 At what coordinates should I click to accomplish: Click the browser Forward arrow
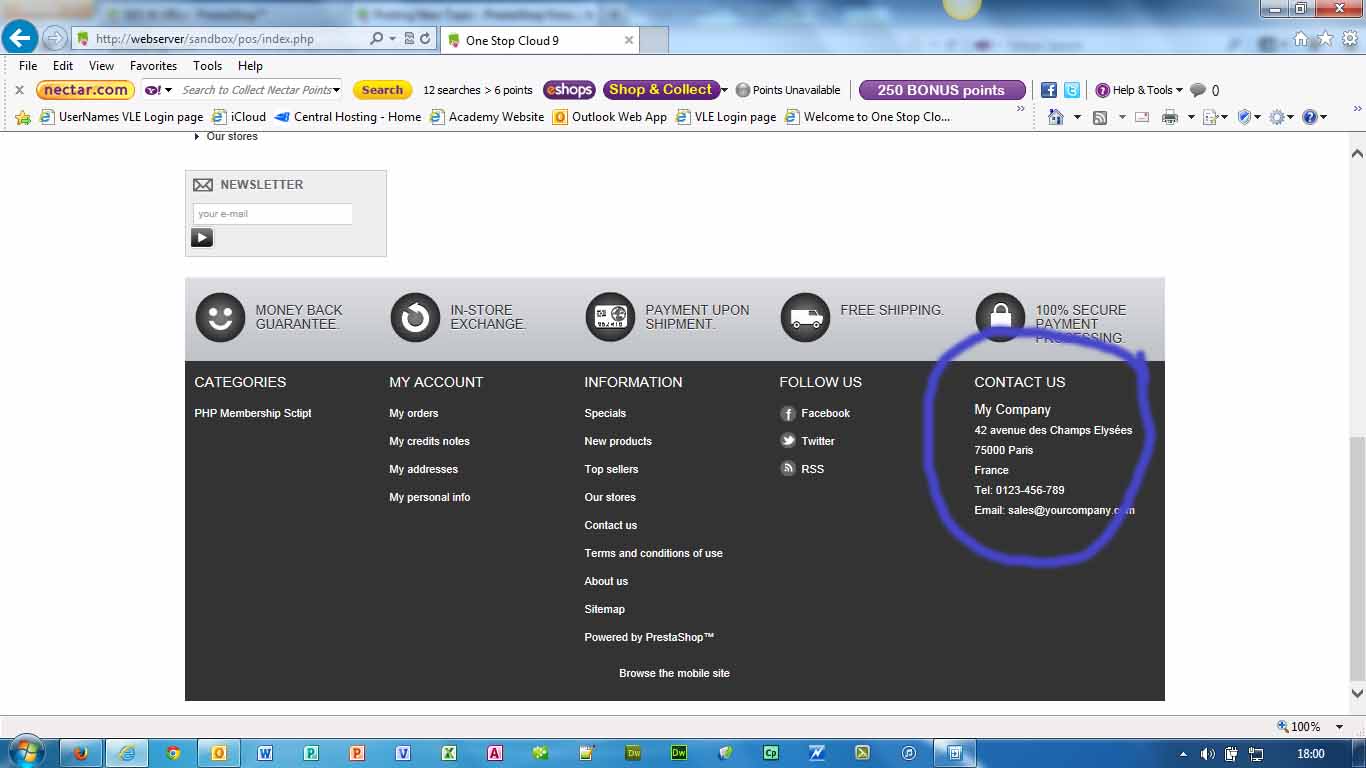point(54,39)
